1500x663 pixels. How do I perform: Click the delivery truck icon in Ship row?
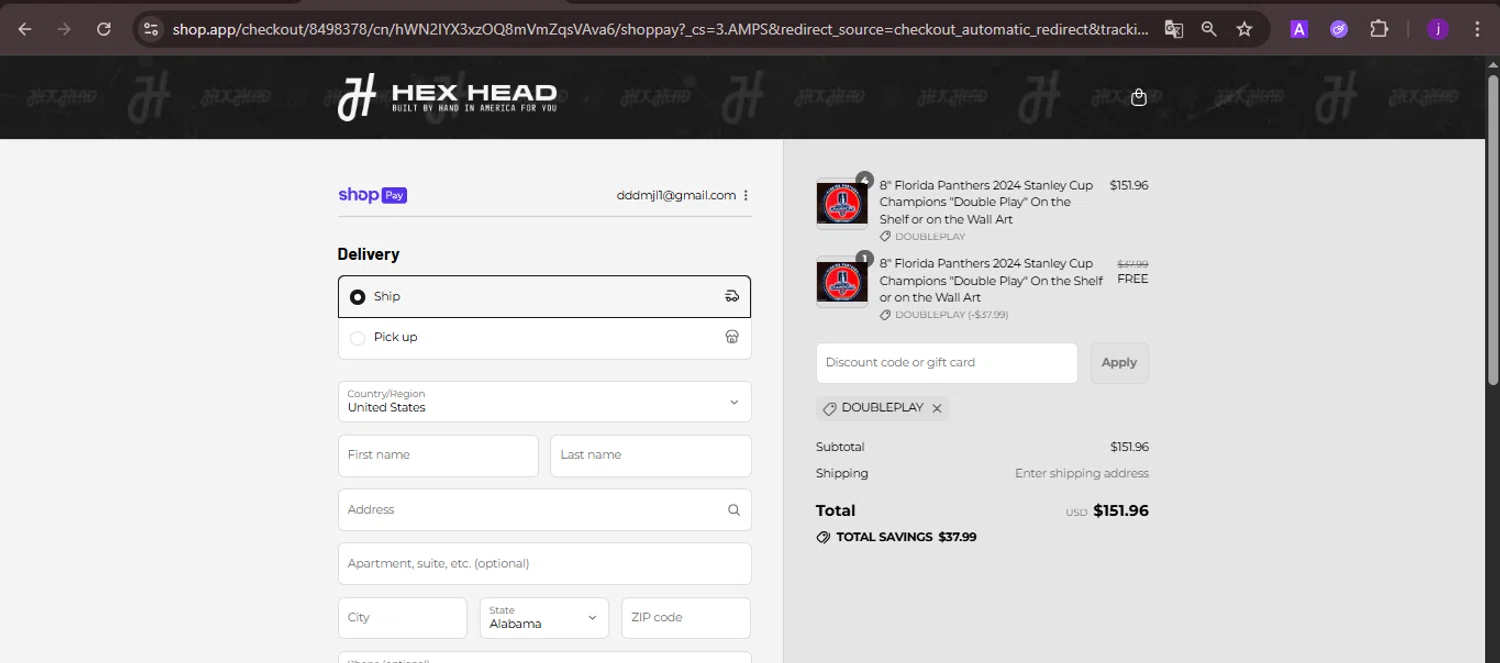[x=732, y=296]
